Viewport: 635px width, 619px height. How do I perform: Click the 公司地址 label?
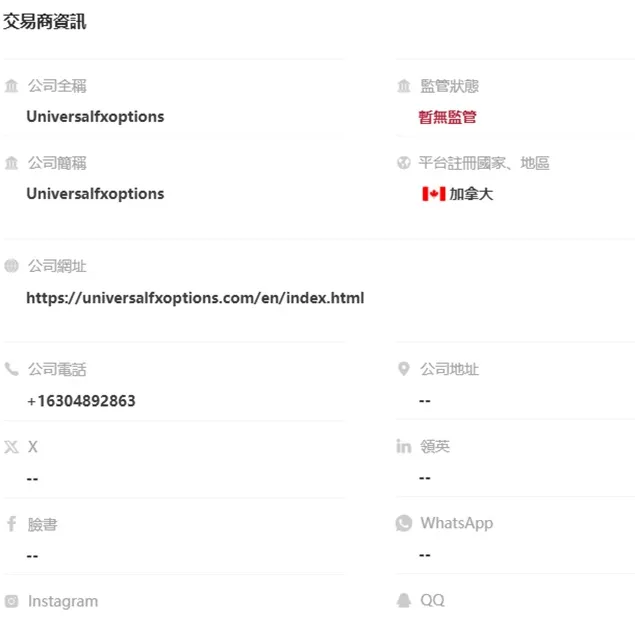click(x=450, y=369)
